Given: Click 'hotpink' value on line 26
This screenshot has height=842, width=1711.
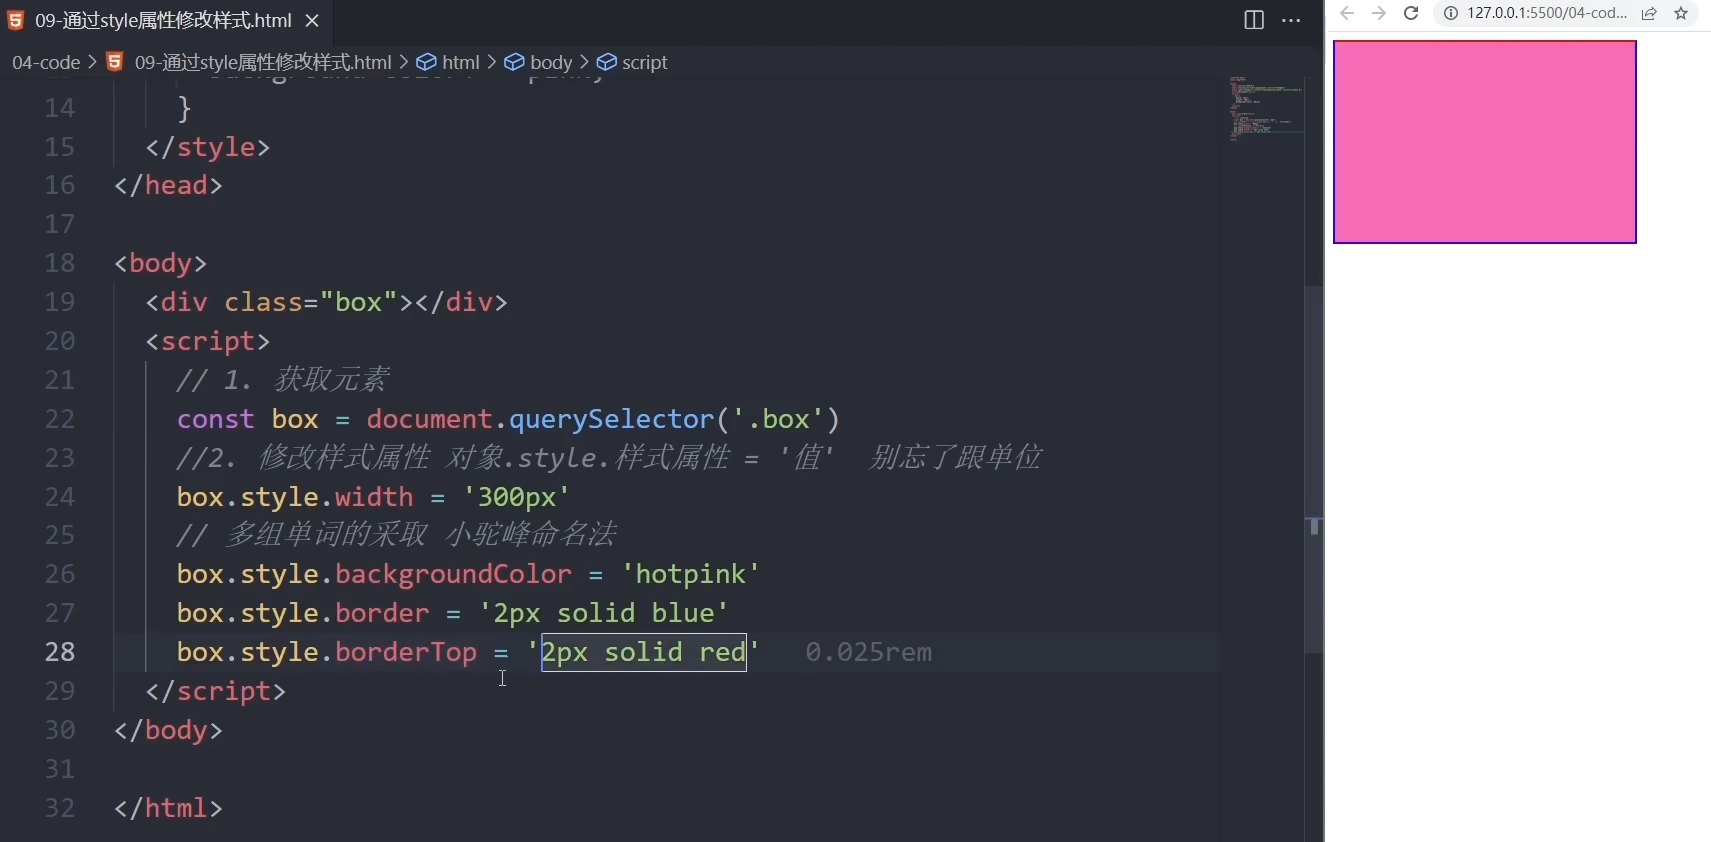Looking at the screenshot, I should pos(690,574).
